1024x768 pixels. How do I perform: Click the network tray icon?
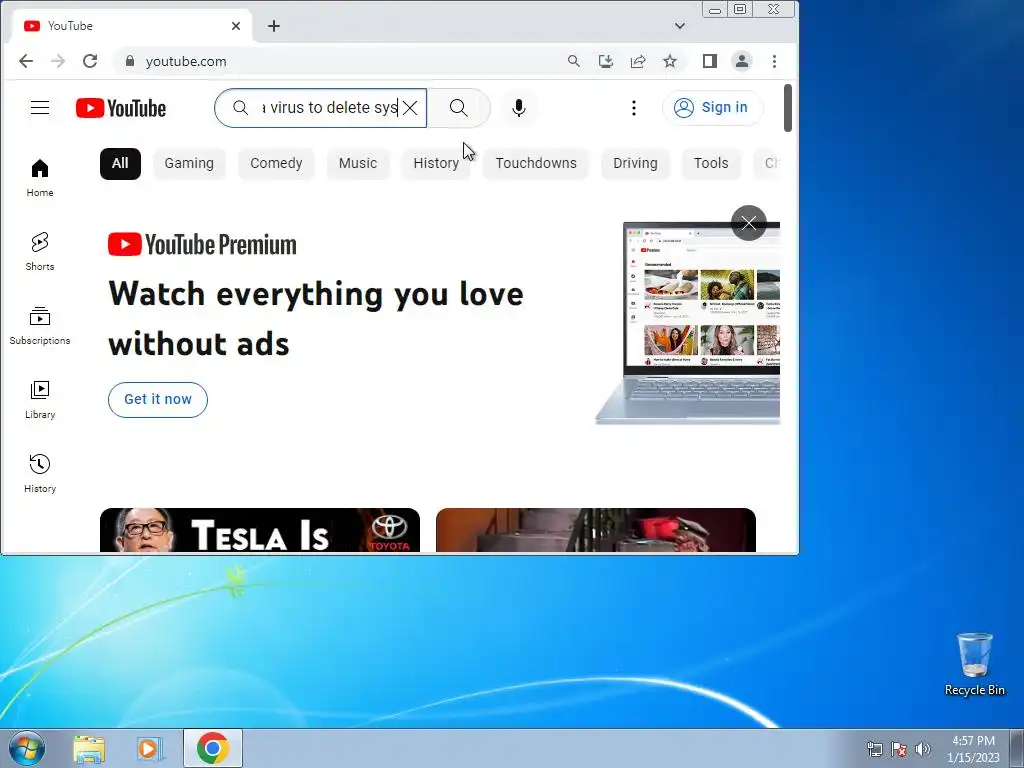874,749
